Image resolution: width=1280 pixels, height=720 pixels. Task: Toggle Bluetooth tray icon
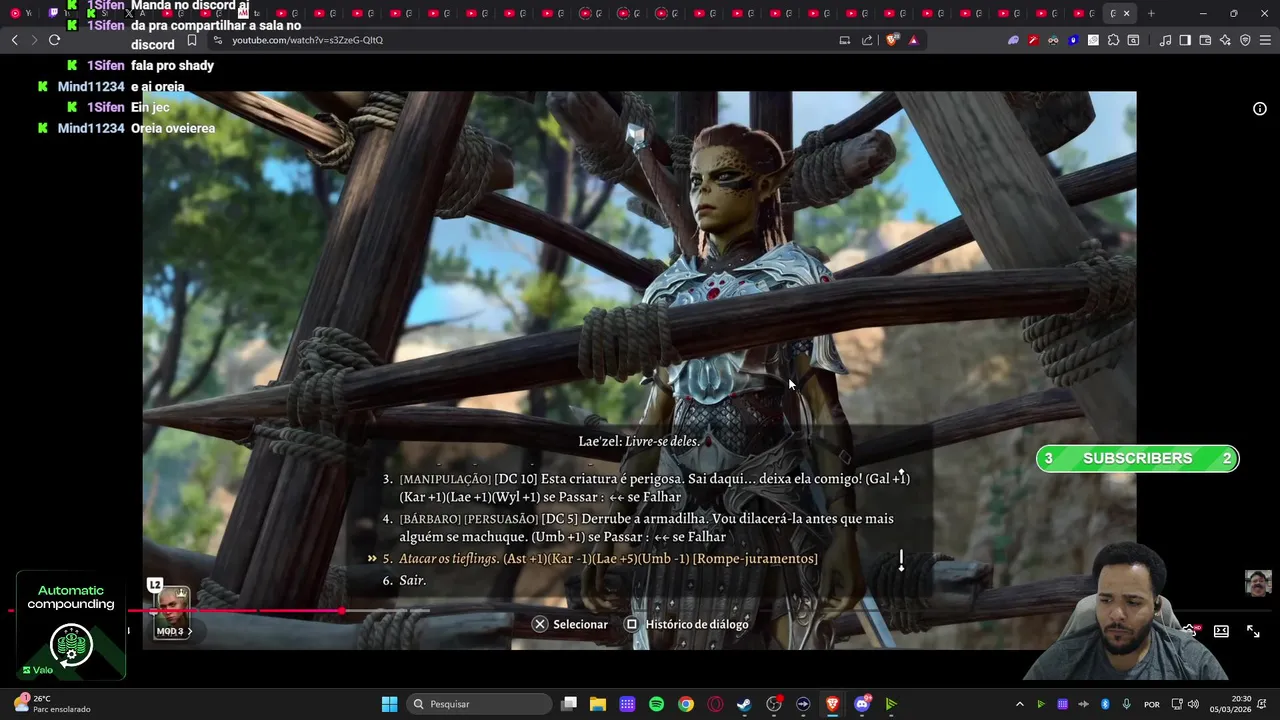1105,704
